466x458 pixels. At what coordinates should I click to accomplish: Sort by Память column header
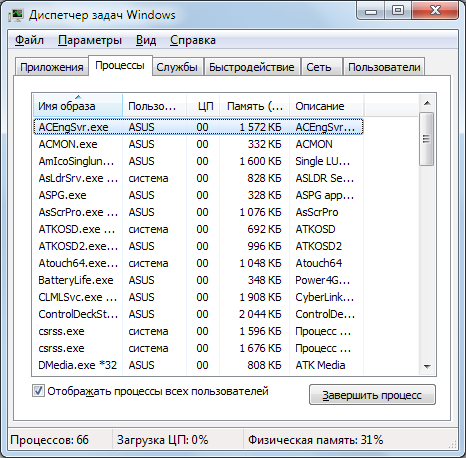click(255, 106)
